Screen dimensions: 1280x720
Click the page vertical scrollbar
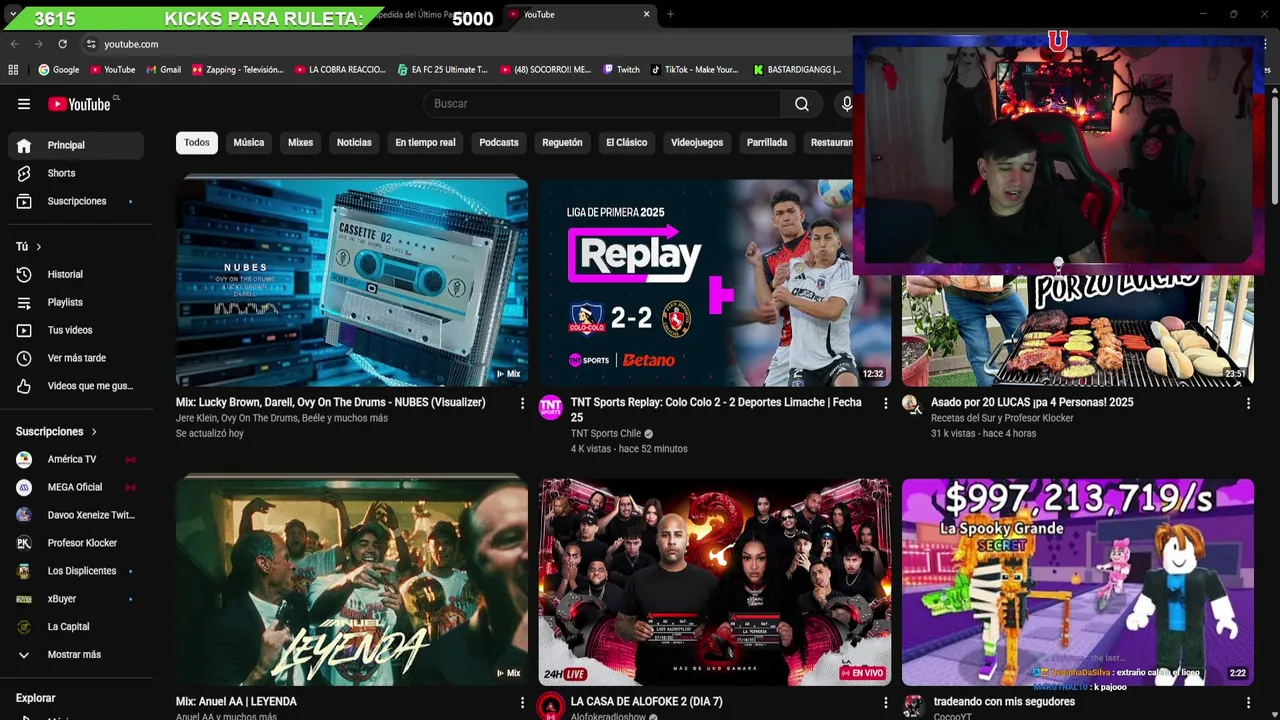(1274, 150)
